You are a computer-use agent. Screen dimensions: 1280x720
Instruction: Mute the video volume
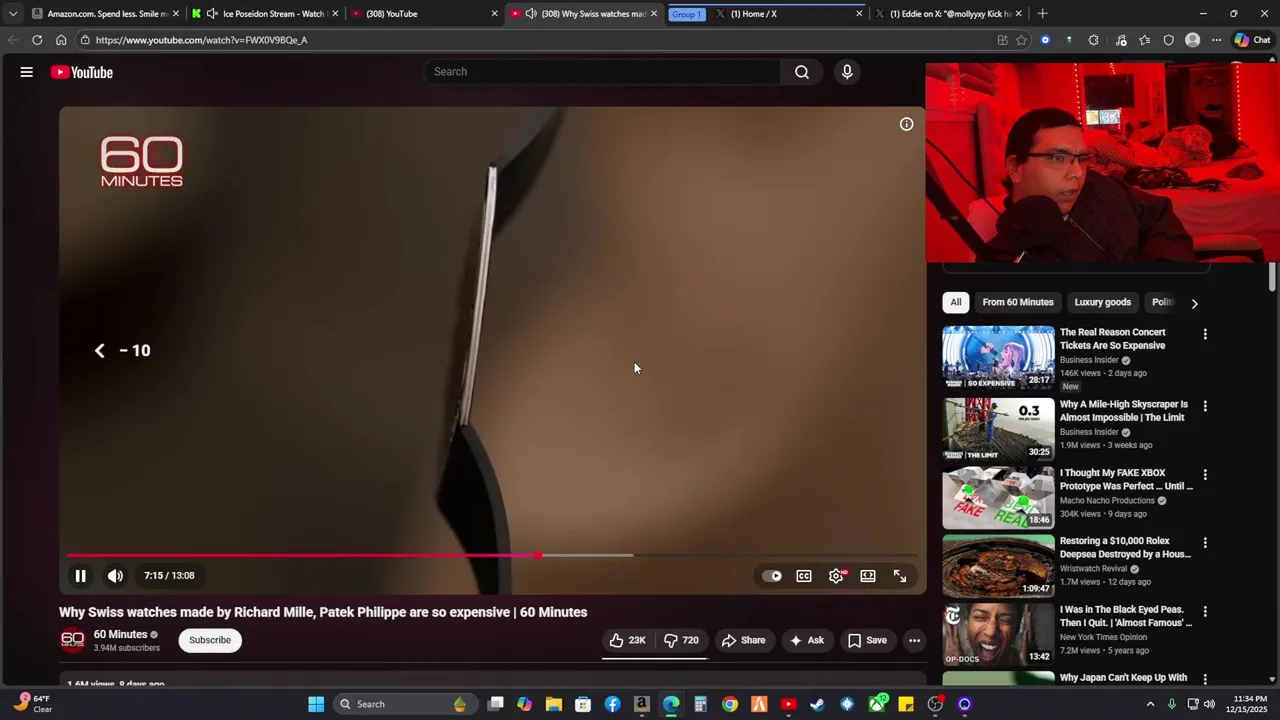(115, 576)
